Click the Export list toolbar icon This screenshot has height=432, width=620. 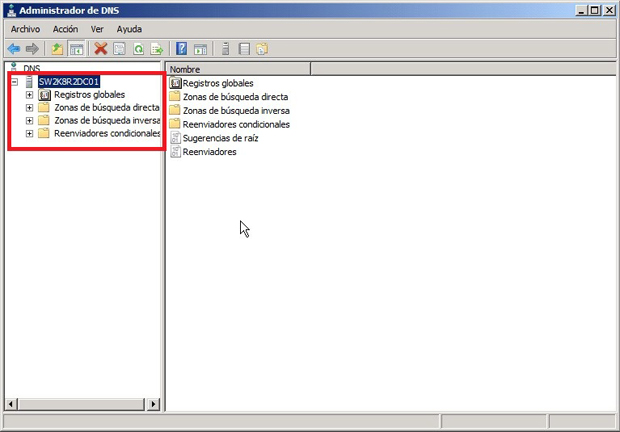pos(157,49)
